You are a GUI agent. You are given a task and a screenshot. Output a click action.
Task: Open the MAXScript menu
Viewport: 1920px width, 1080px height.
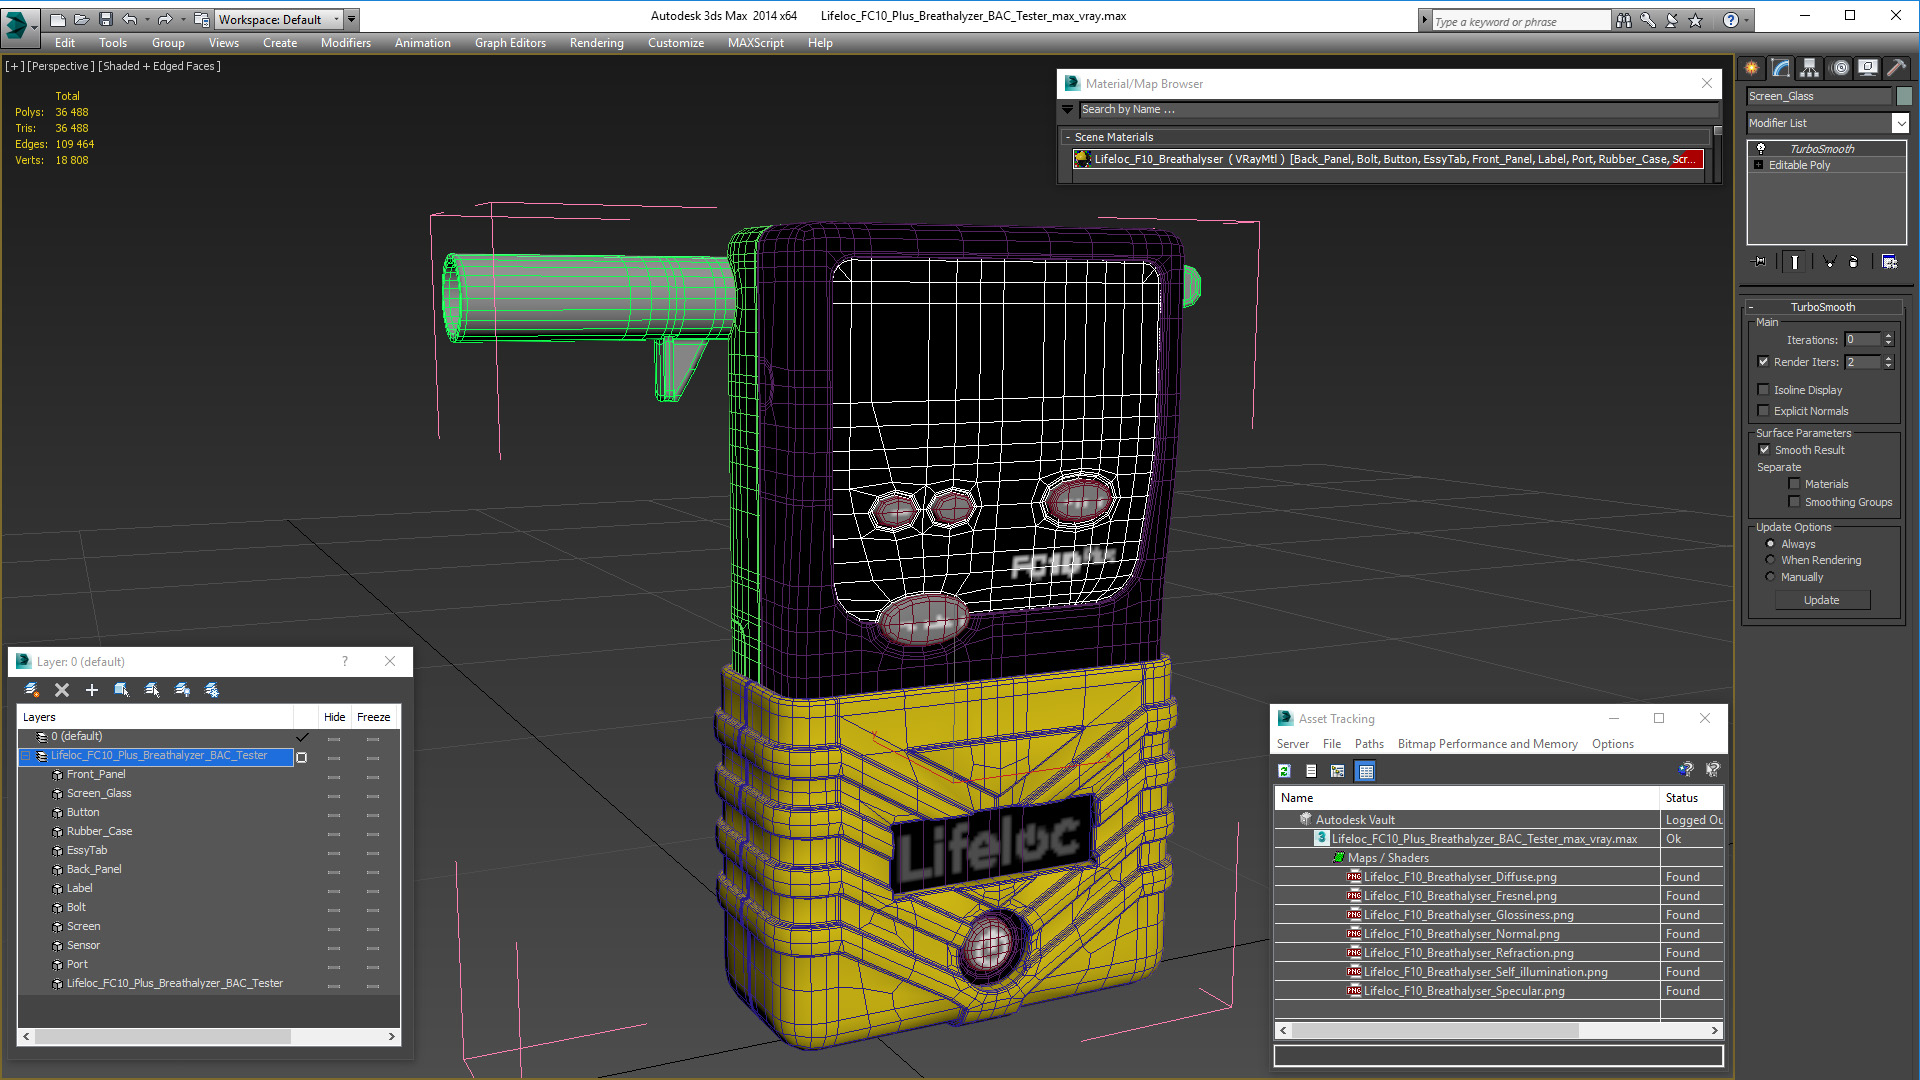(x=755, y=43)
